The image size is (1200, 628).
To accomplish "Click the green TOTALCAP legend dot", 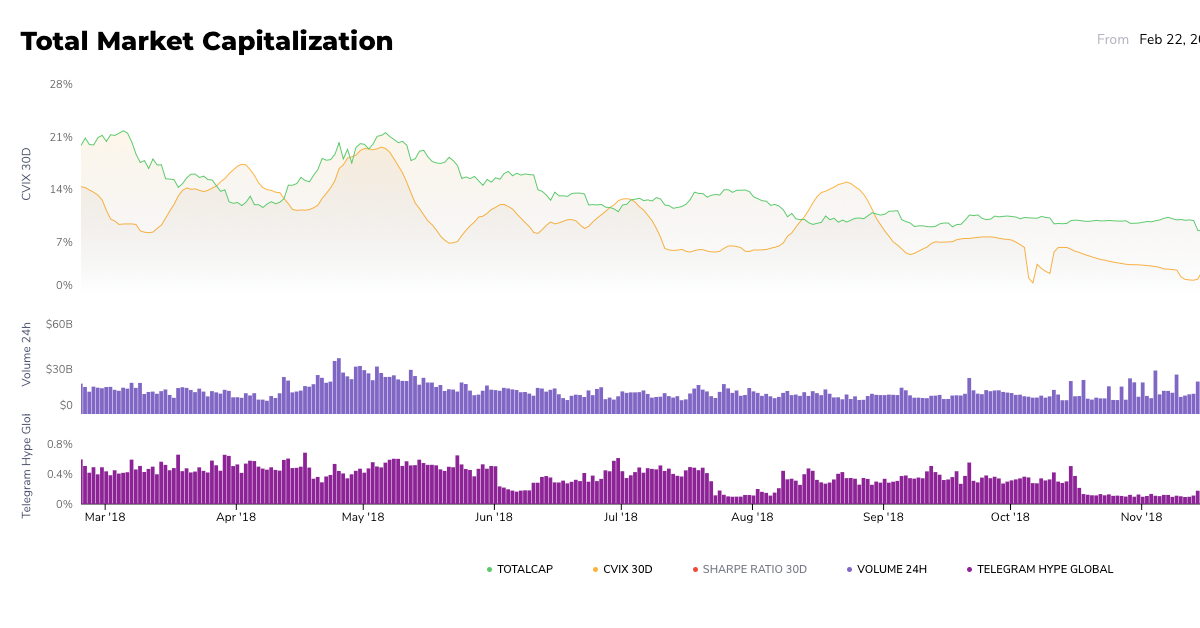I will pos(489,570).
